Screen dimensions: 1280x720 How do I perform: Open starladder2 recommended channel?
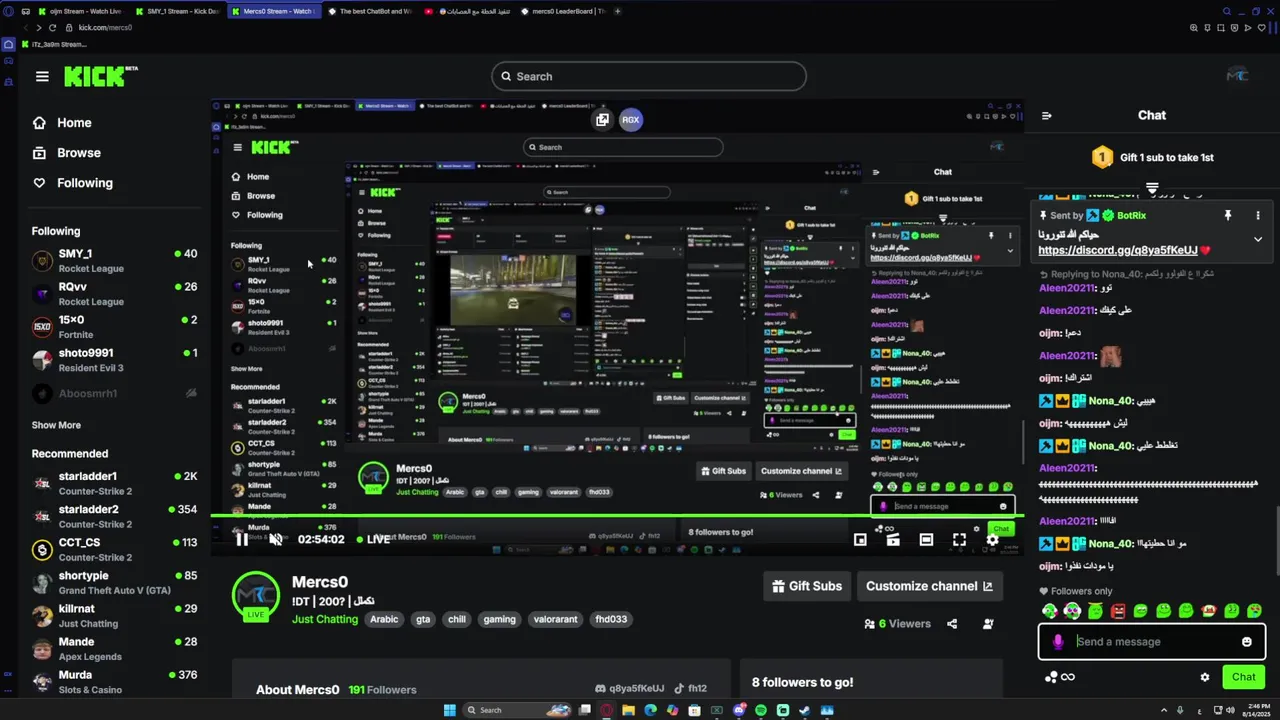pos(115,516)
